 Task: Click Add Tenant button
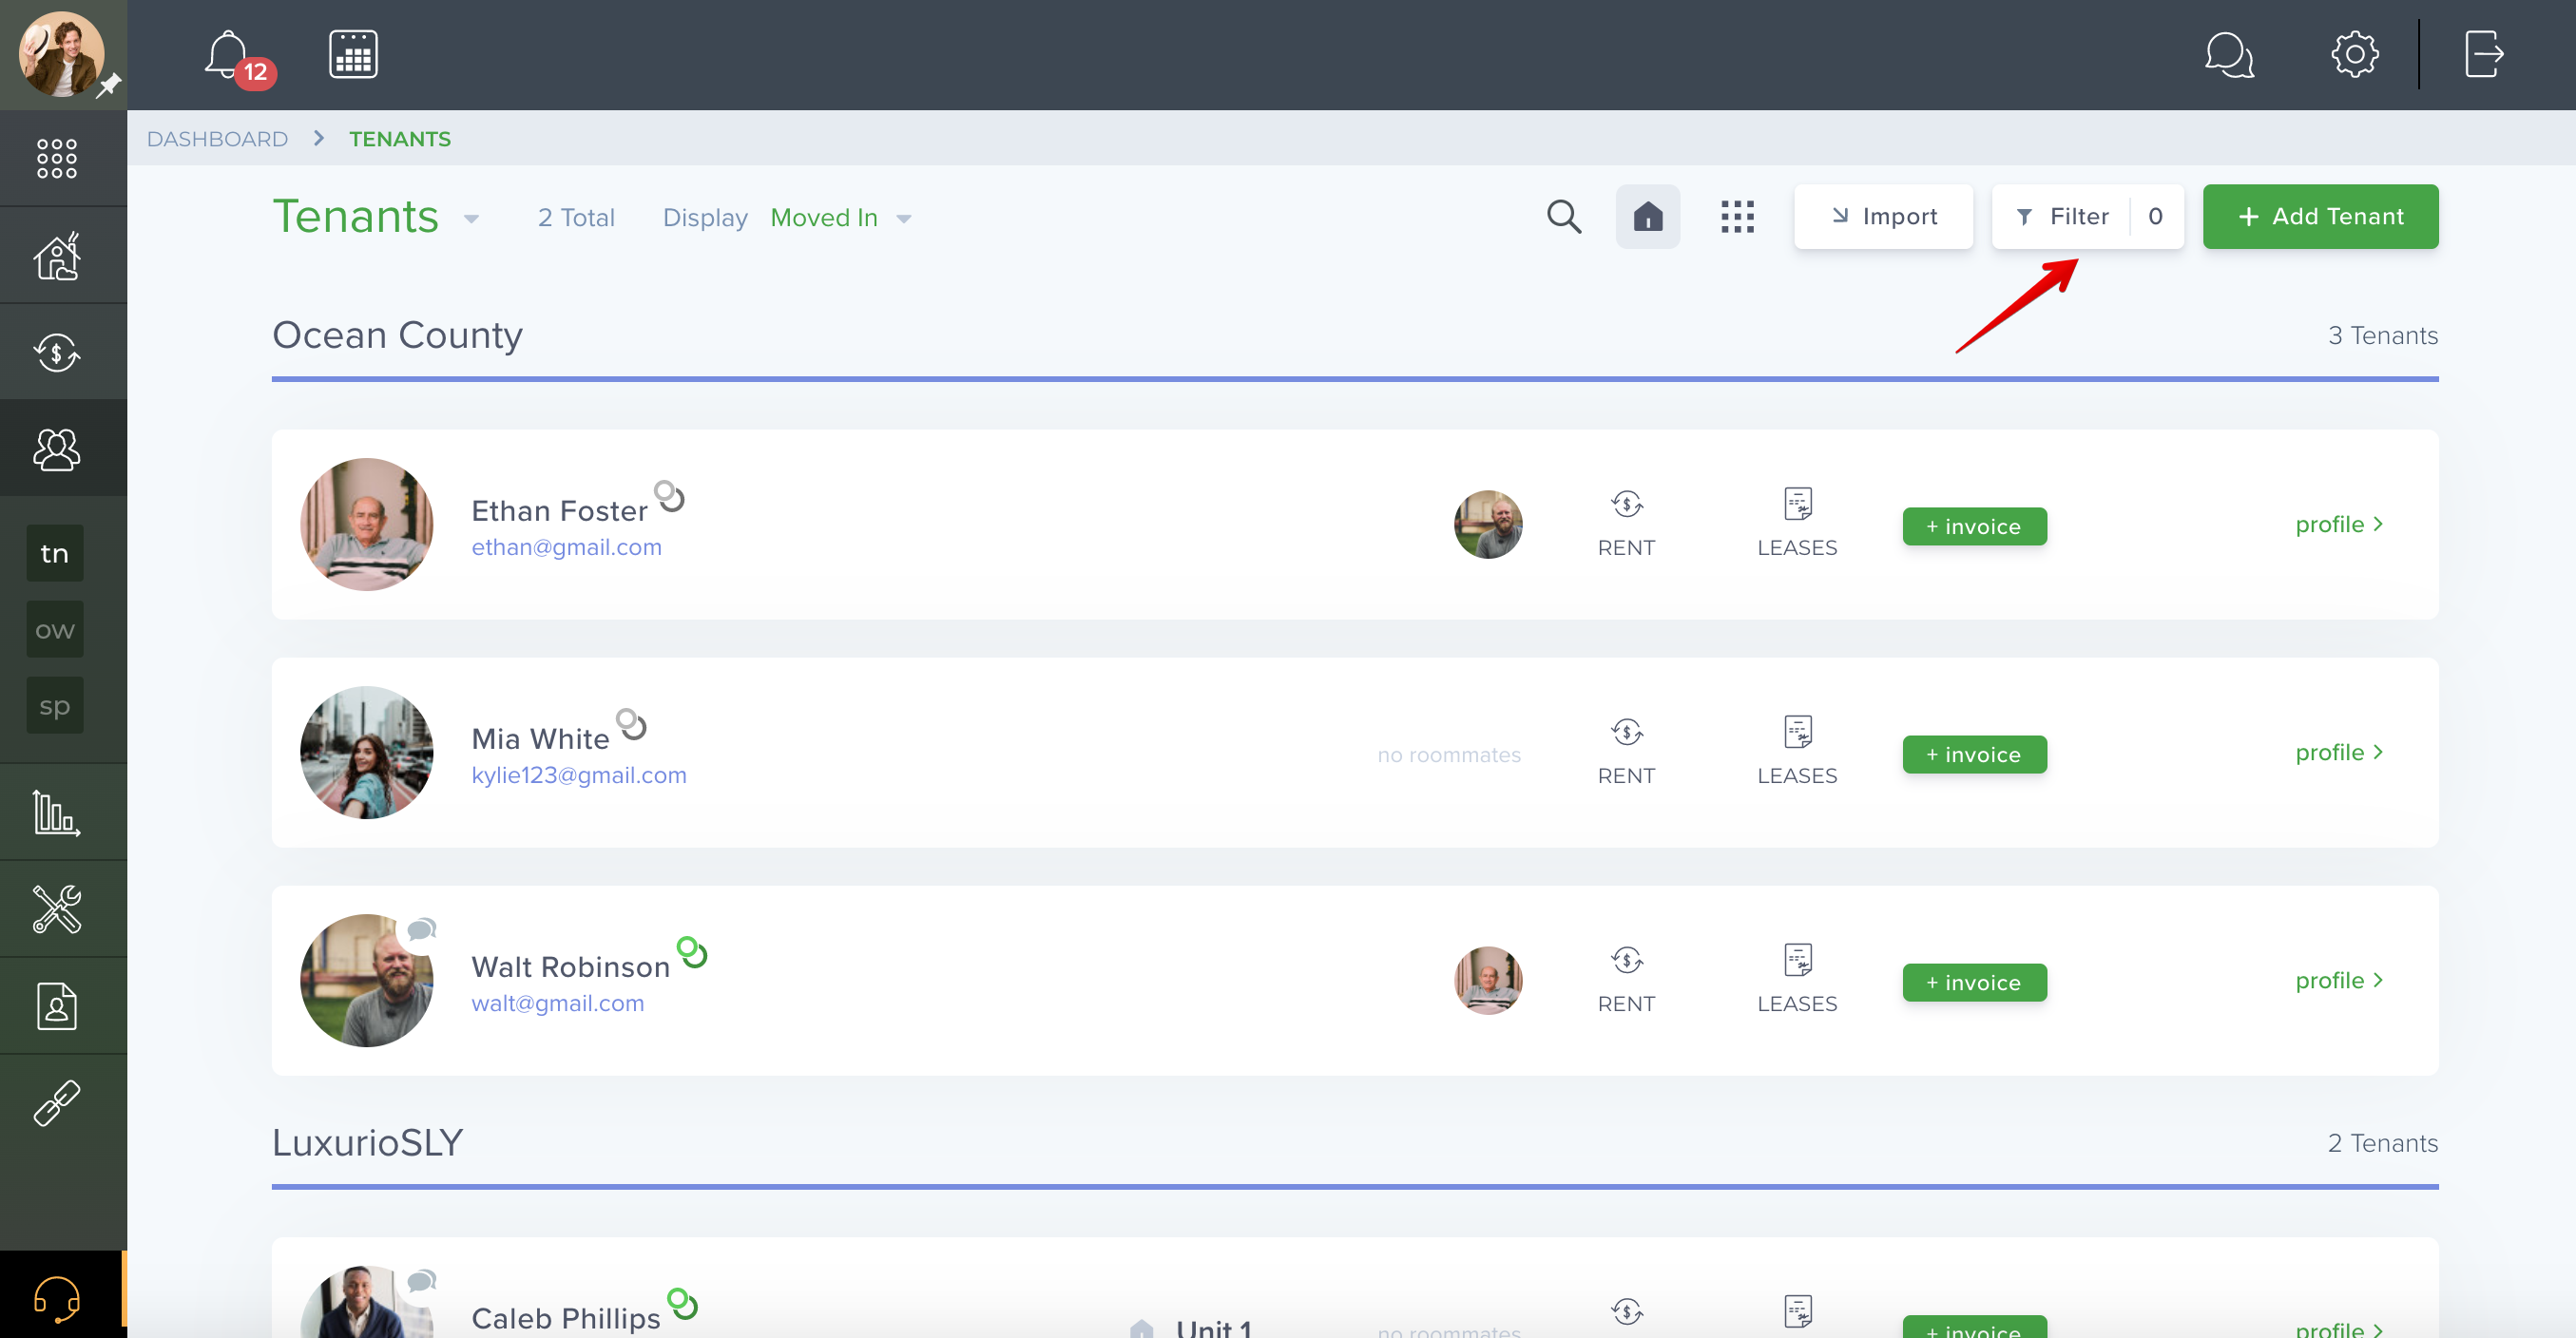pyautogui.click(x=2320, y=216)
